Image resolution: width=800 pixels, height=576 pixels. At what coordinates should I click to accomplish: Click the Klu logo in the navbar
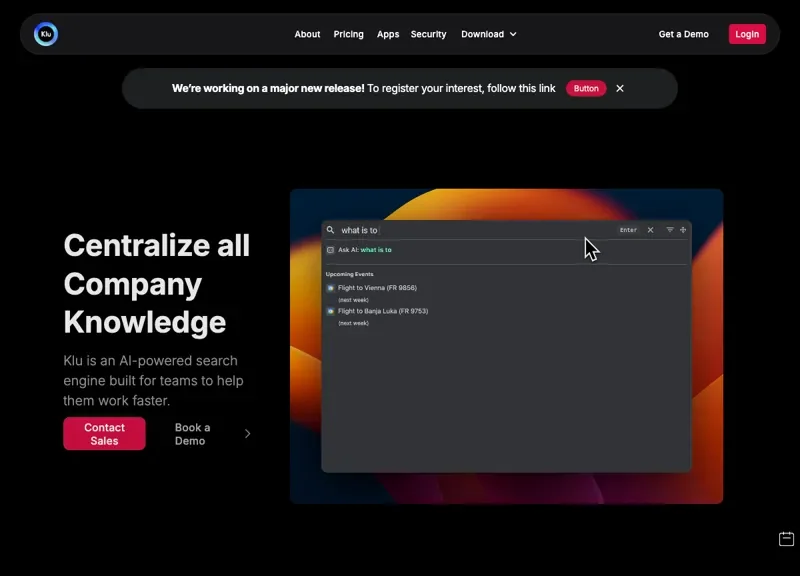[x=46, y=34]
